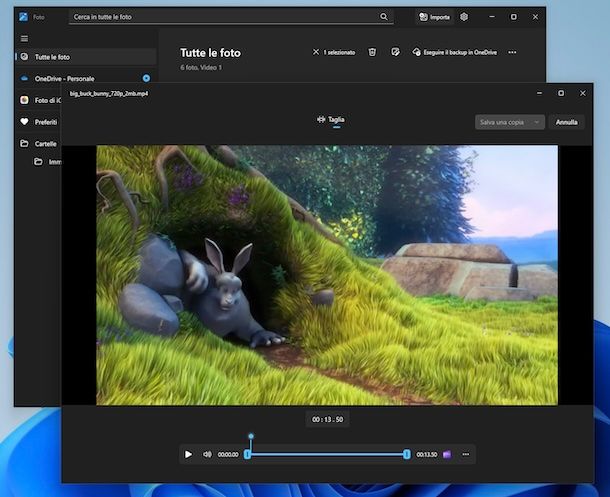Click the Foto app logo icon
The width and height of the screenshot is (610, 497).
pos(23,17)
